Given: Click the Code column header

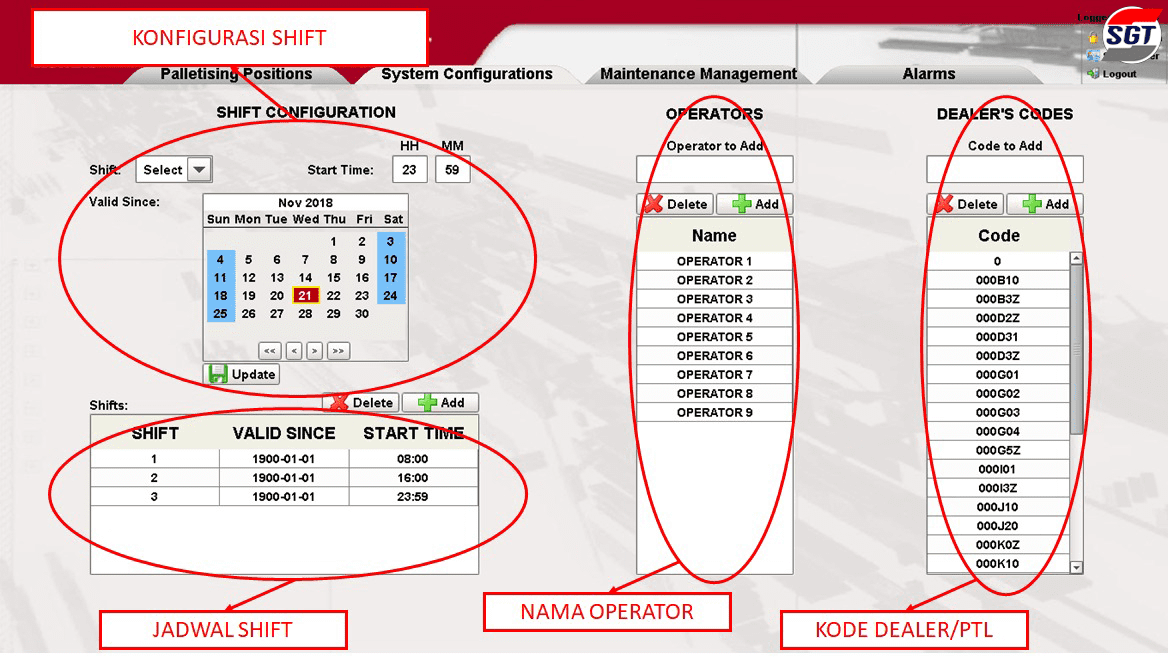Looking at the screenshot, I should 998,235.
